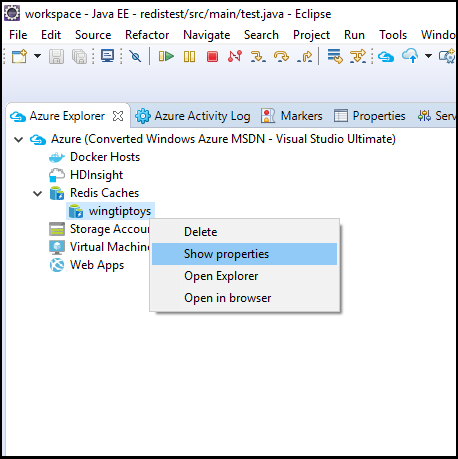Open the Edit menu
The image size is (458, 459).
click(x=51, y=35)
